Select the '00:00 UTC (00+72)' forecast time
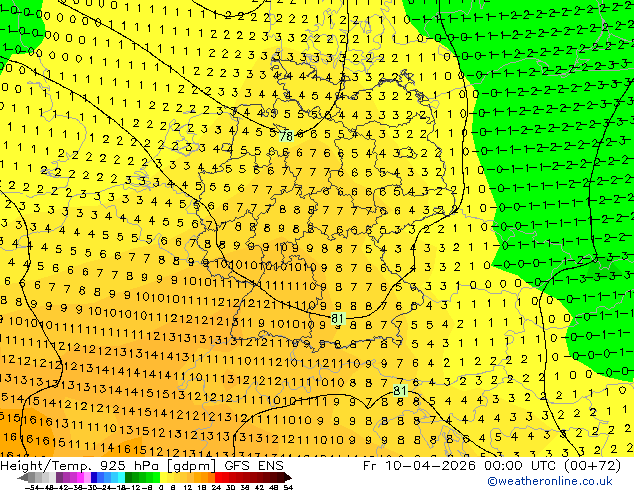This screenshot has width=634, height=490. [552, 466]
